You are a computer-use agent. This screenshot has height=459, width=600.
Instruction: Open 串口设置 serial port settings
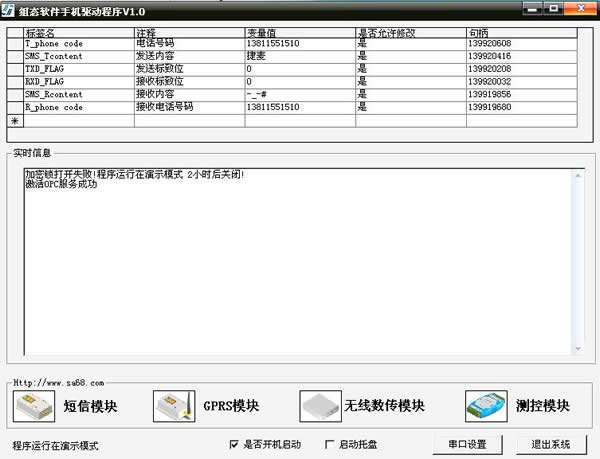[467, 444]
